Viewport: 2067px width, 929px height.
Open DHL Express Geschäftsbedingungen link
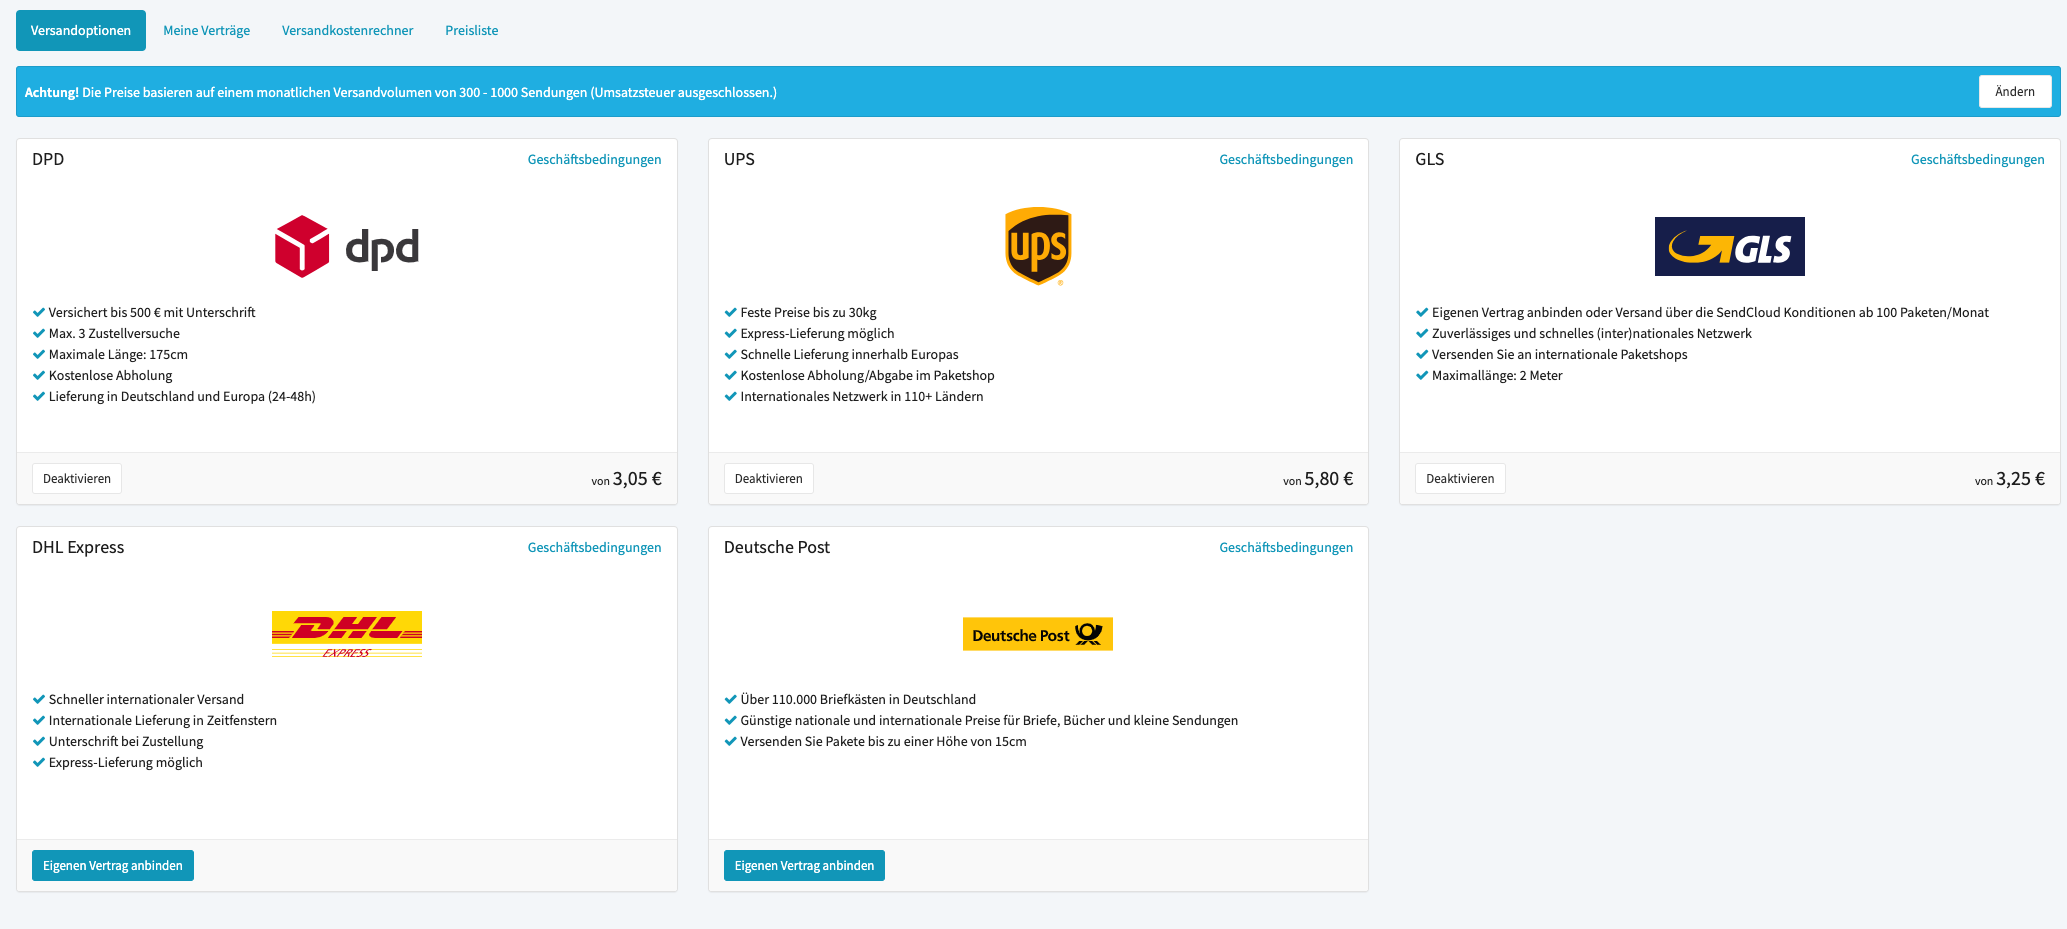594,548
